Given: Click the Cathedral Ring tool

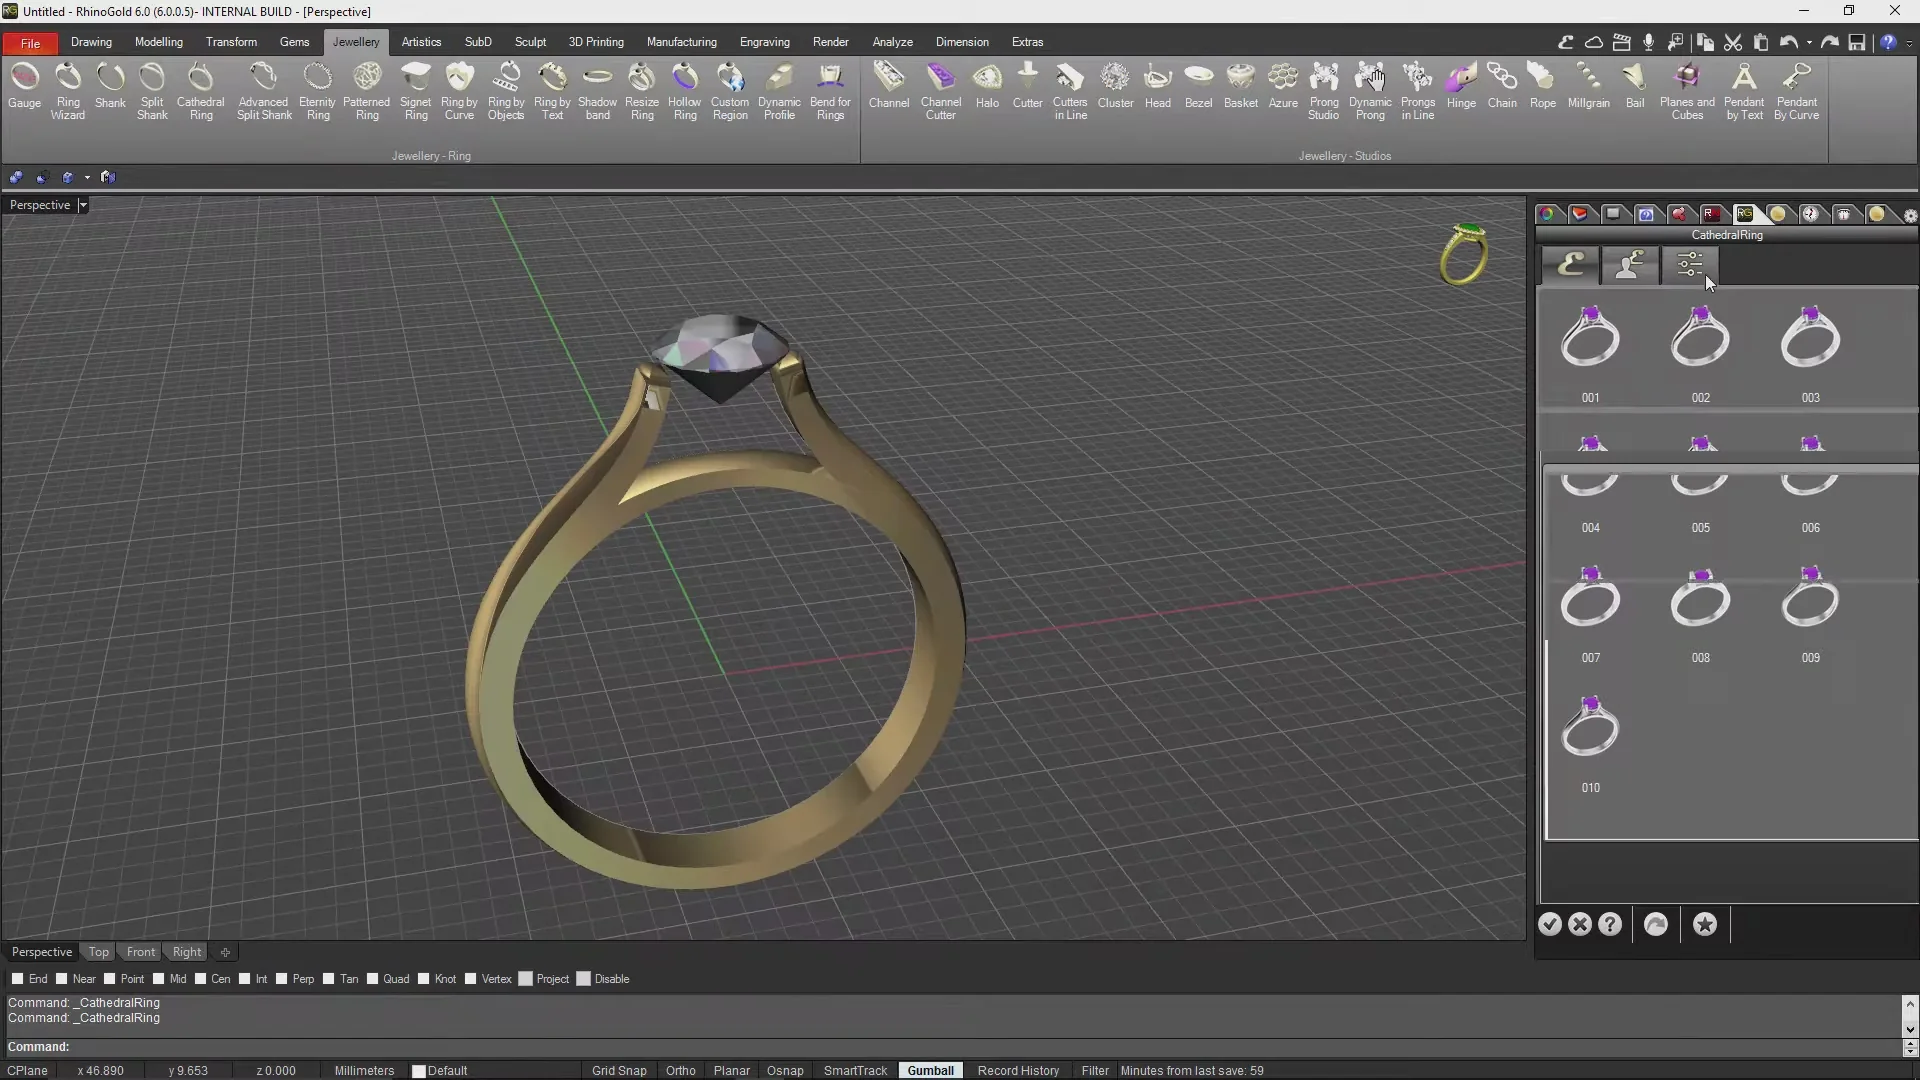Looking at the screenshot, I should point(201,91).
